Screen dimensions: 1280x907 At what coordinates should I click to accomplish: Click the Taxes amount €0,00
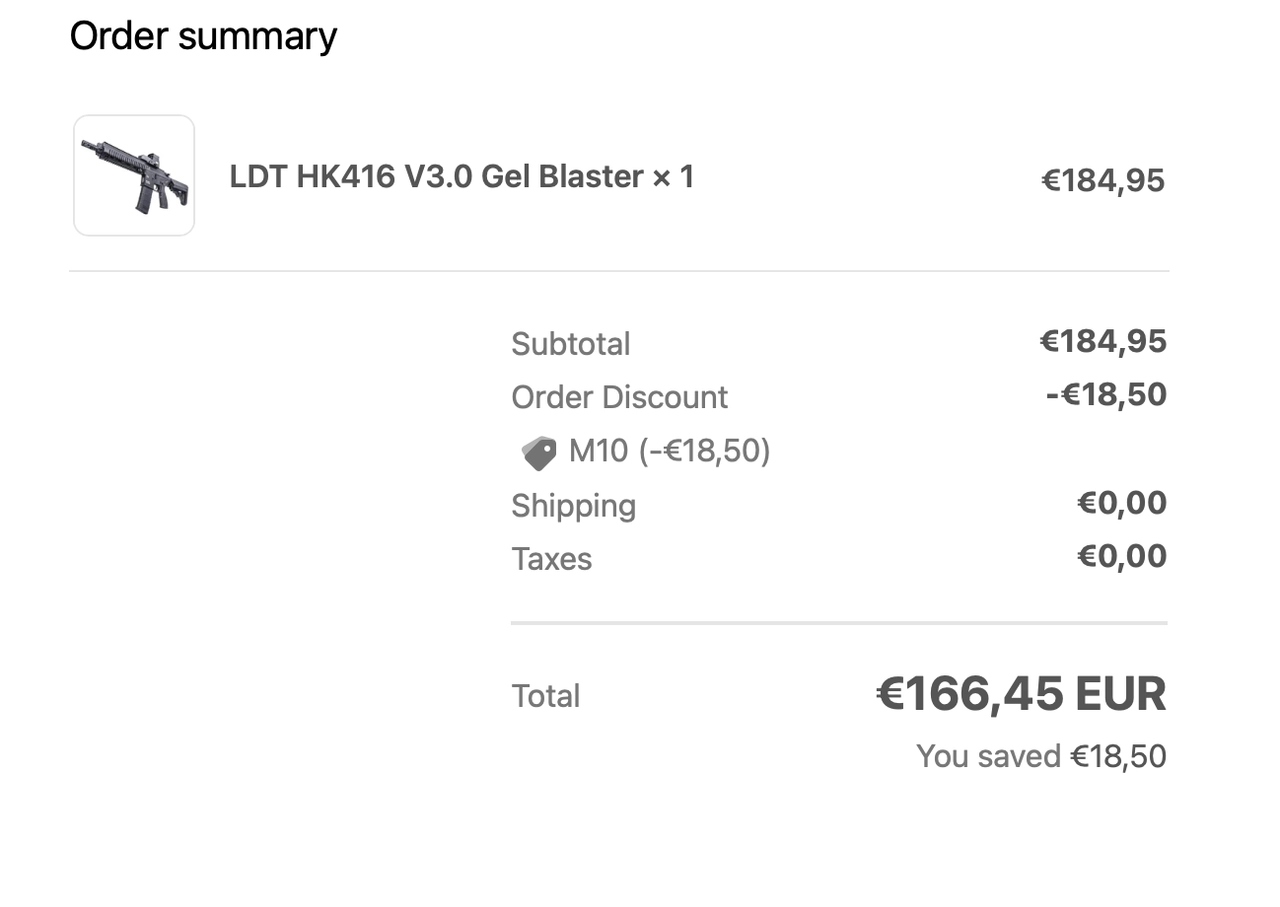[x=1121, y=556]
